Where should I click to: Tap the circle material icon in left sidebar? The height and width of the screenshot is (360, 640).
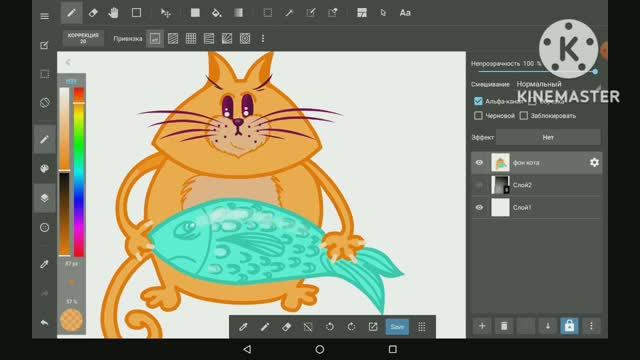click(44, 227)
